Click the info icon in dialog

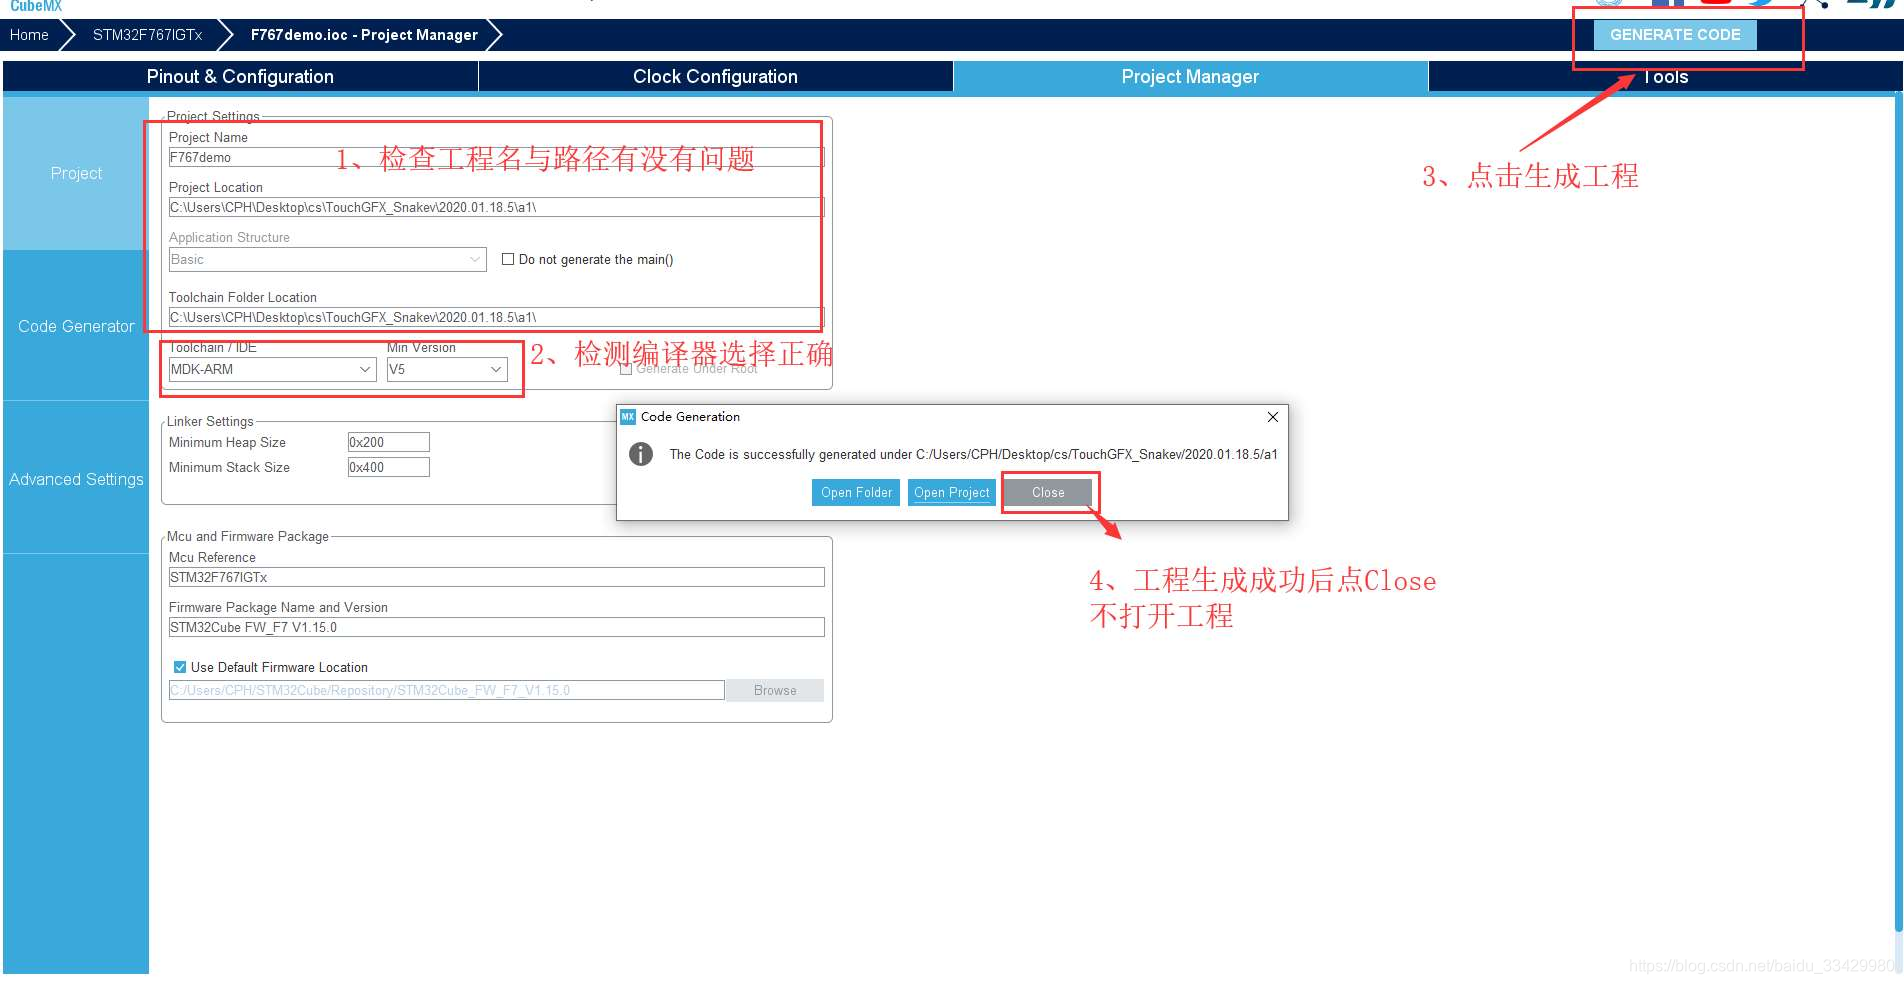[x=641, y=454]
